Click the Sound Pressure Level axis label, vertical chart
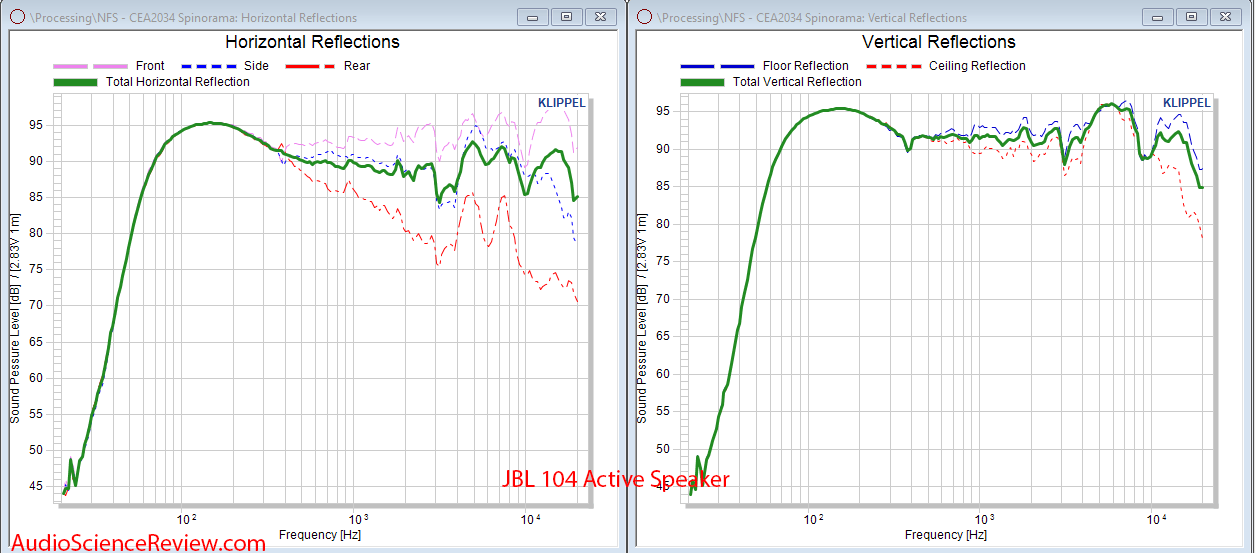This screenshot has width=1256, height=553. (641, 318)
